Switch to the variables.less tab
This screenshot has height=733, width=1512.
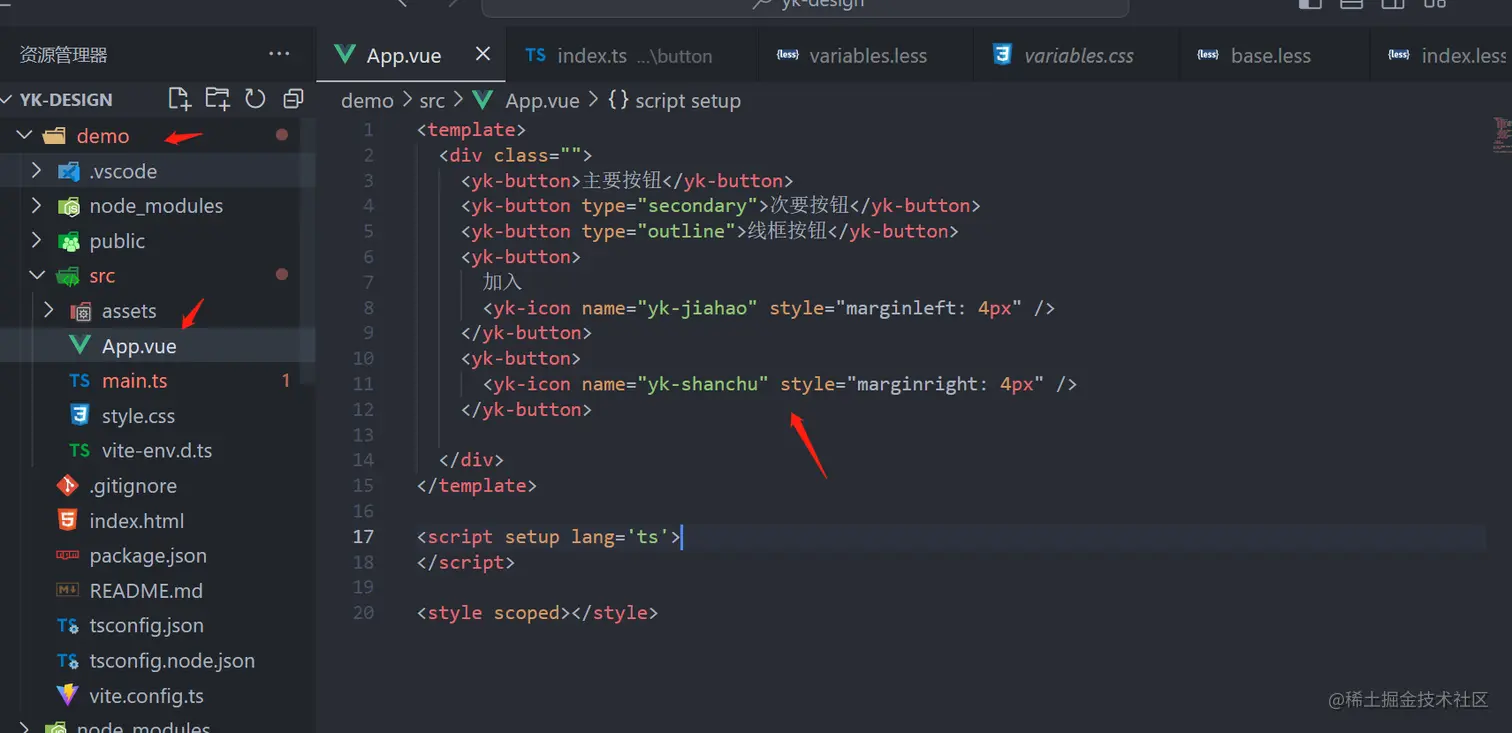coord(865,55)
